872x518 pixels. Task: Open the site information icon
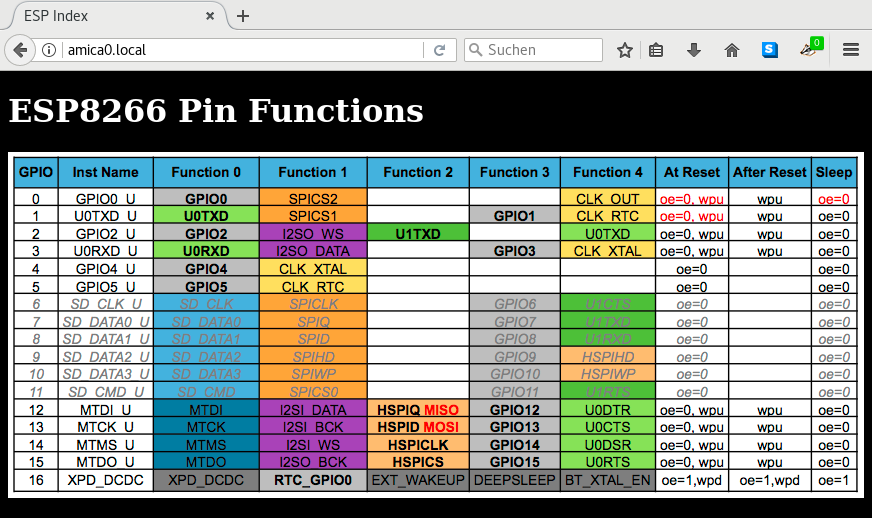[x=49, y=50]
